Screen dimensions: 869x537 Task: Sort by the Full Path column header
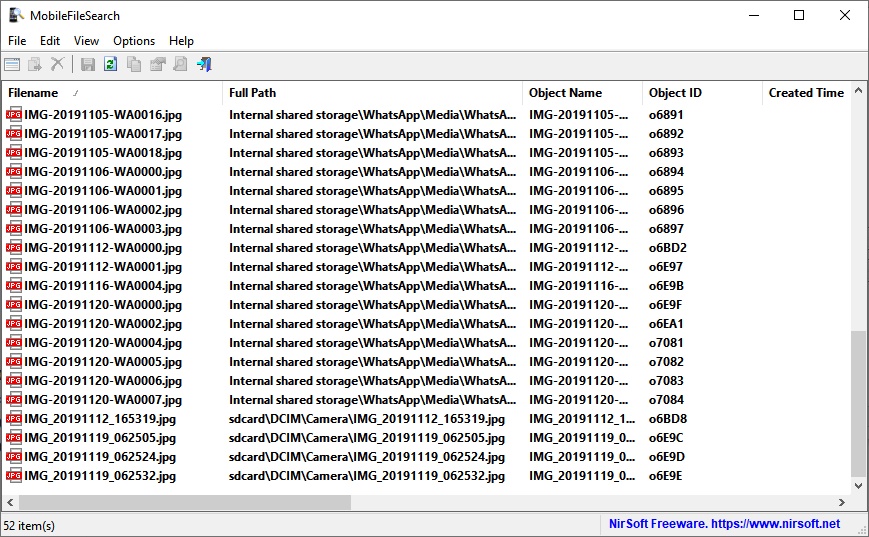coord(372,93)
